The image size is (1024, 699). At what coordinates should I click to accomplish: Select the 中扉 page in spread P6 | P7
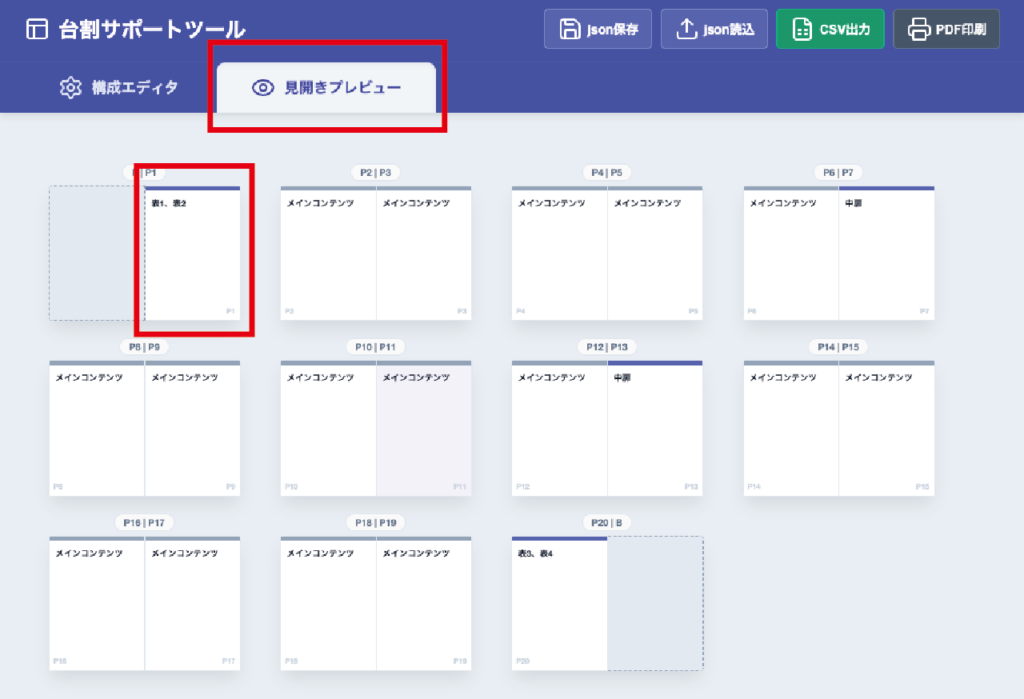886,254
